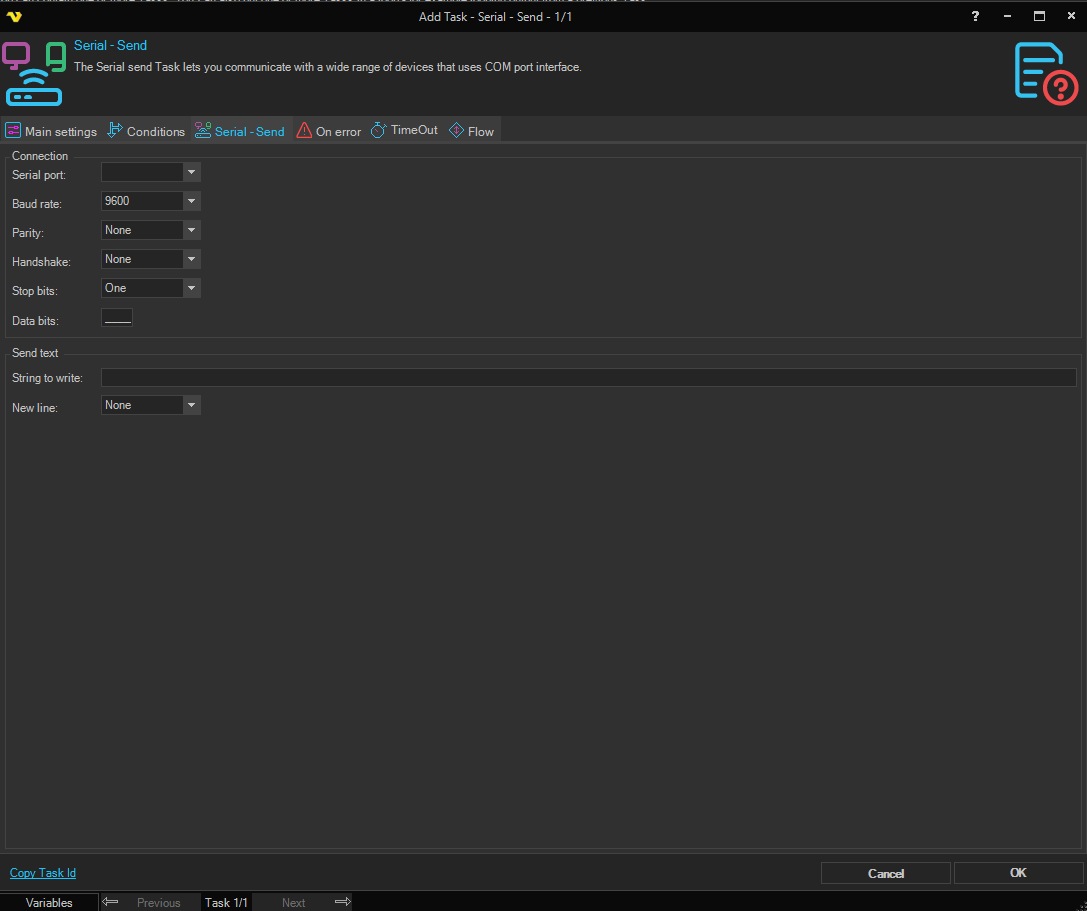Open the On error tab
Image resolution: width=1087 pixels, height=911 pixels.
(329, 131)
